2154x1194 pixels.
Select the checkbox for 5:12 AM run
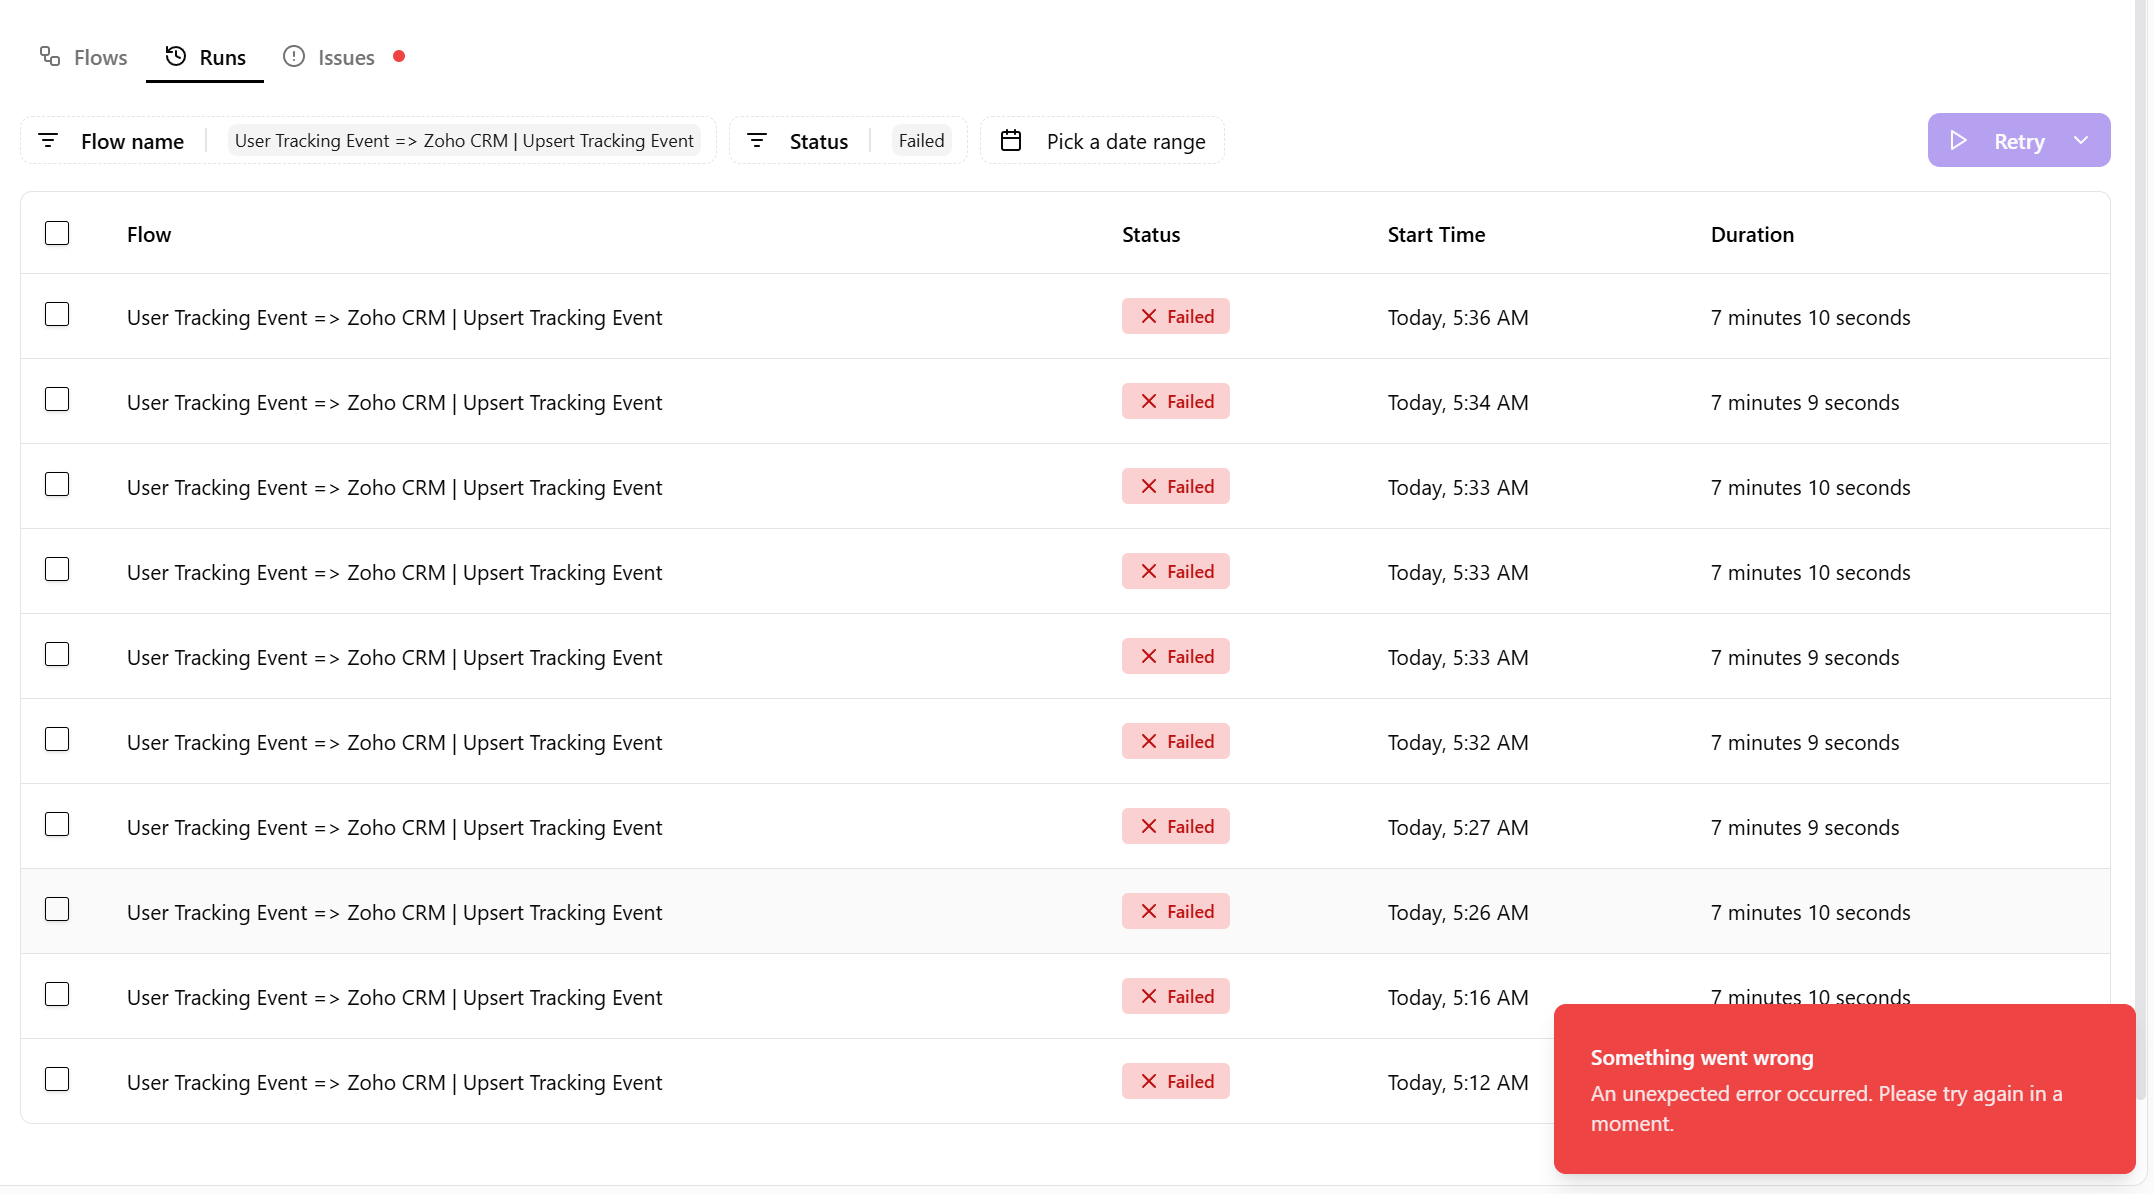[x=57, y=1079]
